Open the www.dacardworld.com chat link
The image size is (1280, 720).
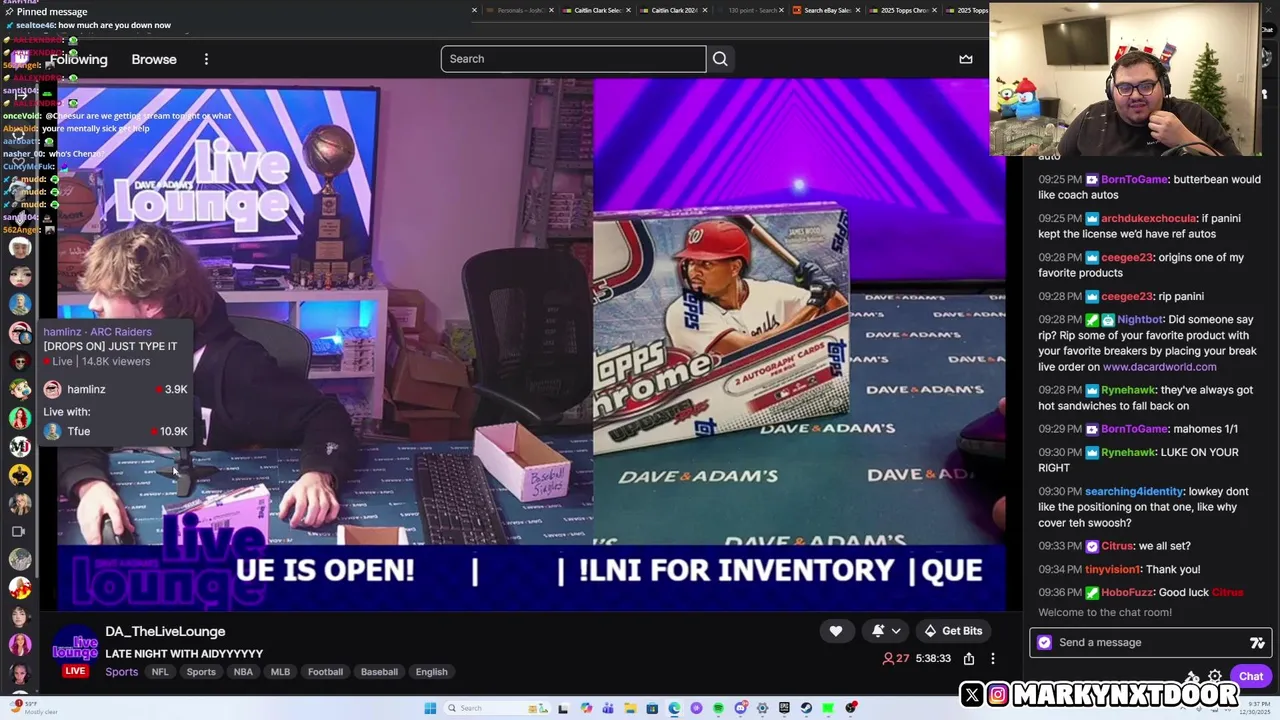[x=1159, y=367]
